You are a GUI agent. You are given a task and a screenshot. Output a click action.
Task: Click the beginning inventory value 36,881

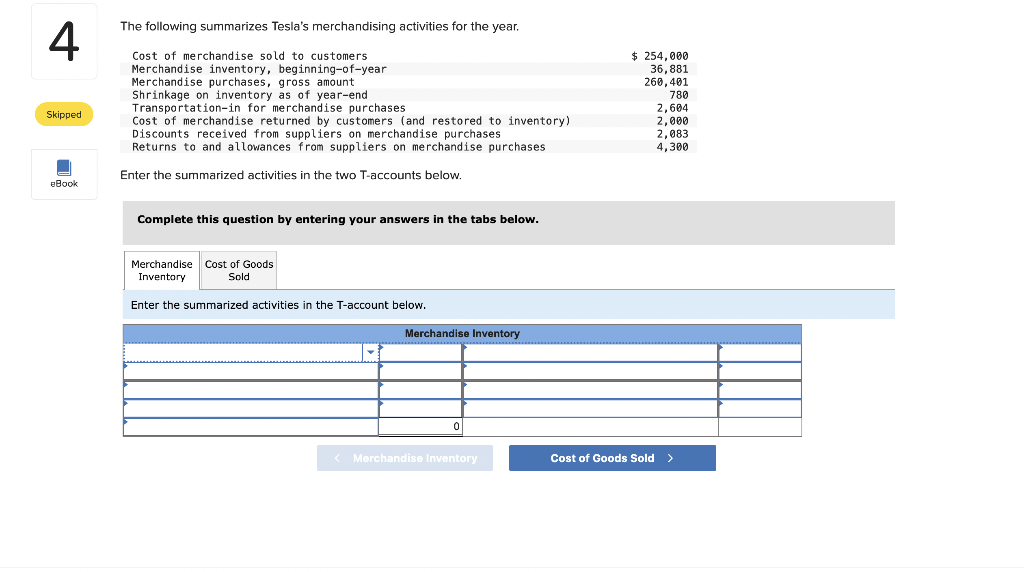(x=669, y=69)
